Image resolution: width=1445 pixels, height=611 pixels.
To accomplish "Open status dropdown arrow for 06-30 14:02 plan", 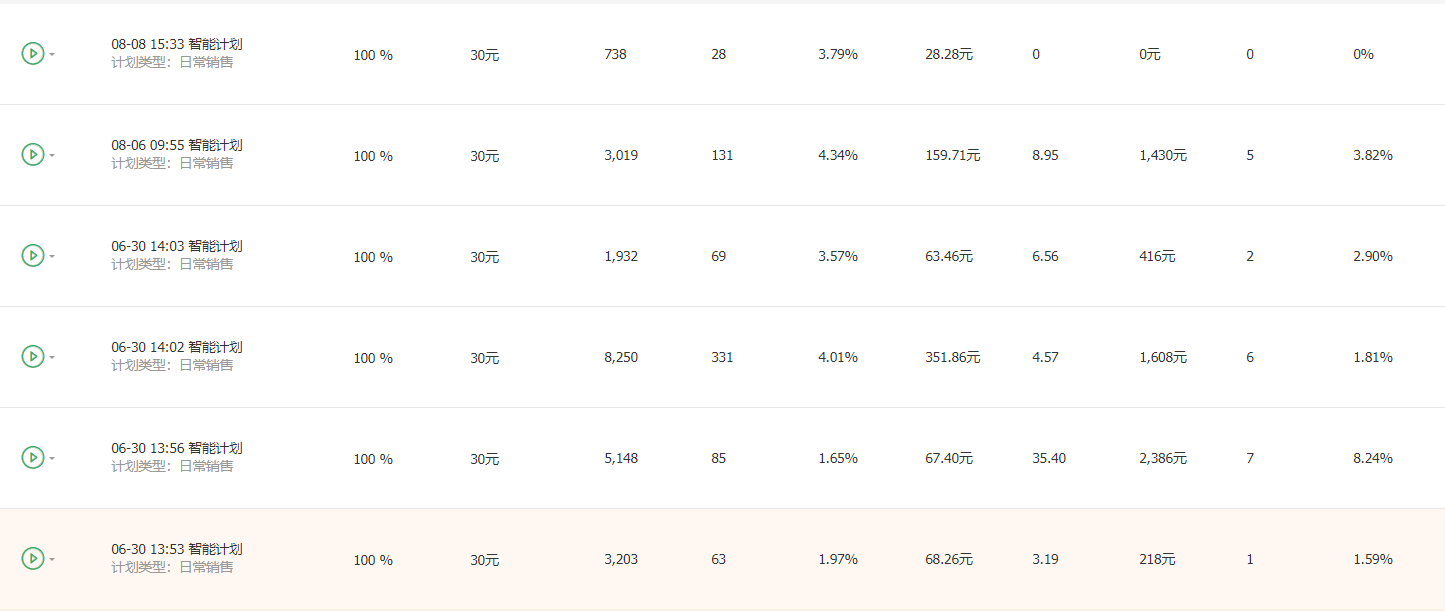I will (x=52, y=357).
